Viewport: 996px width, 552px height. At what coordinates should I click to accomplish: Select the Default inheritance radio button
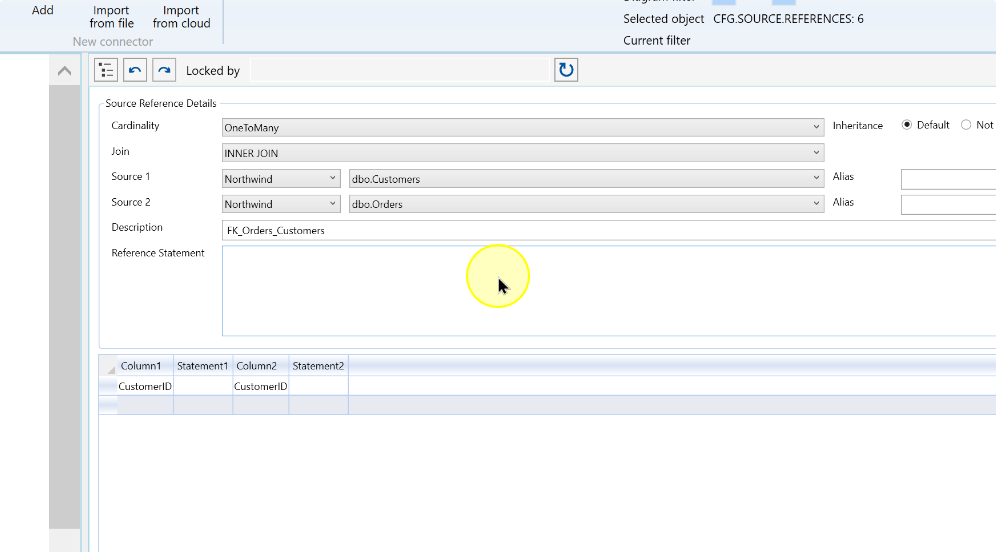click(907, 125)
